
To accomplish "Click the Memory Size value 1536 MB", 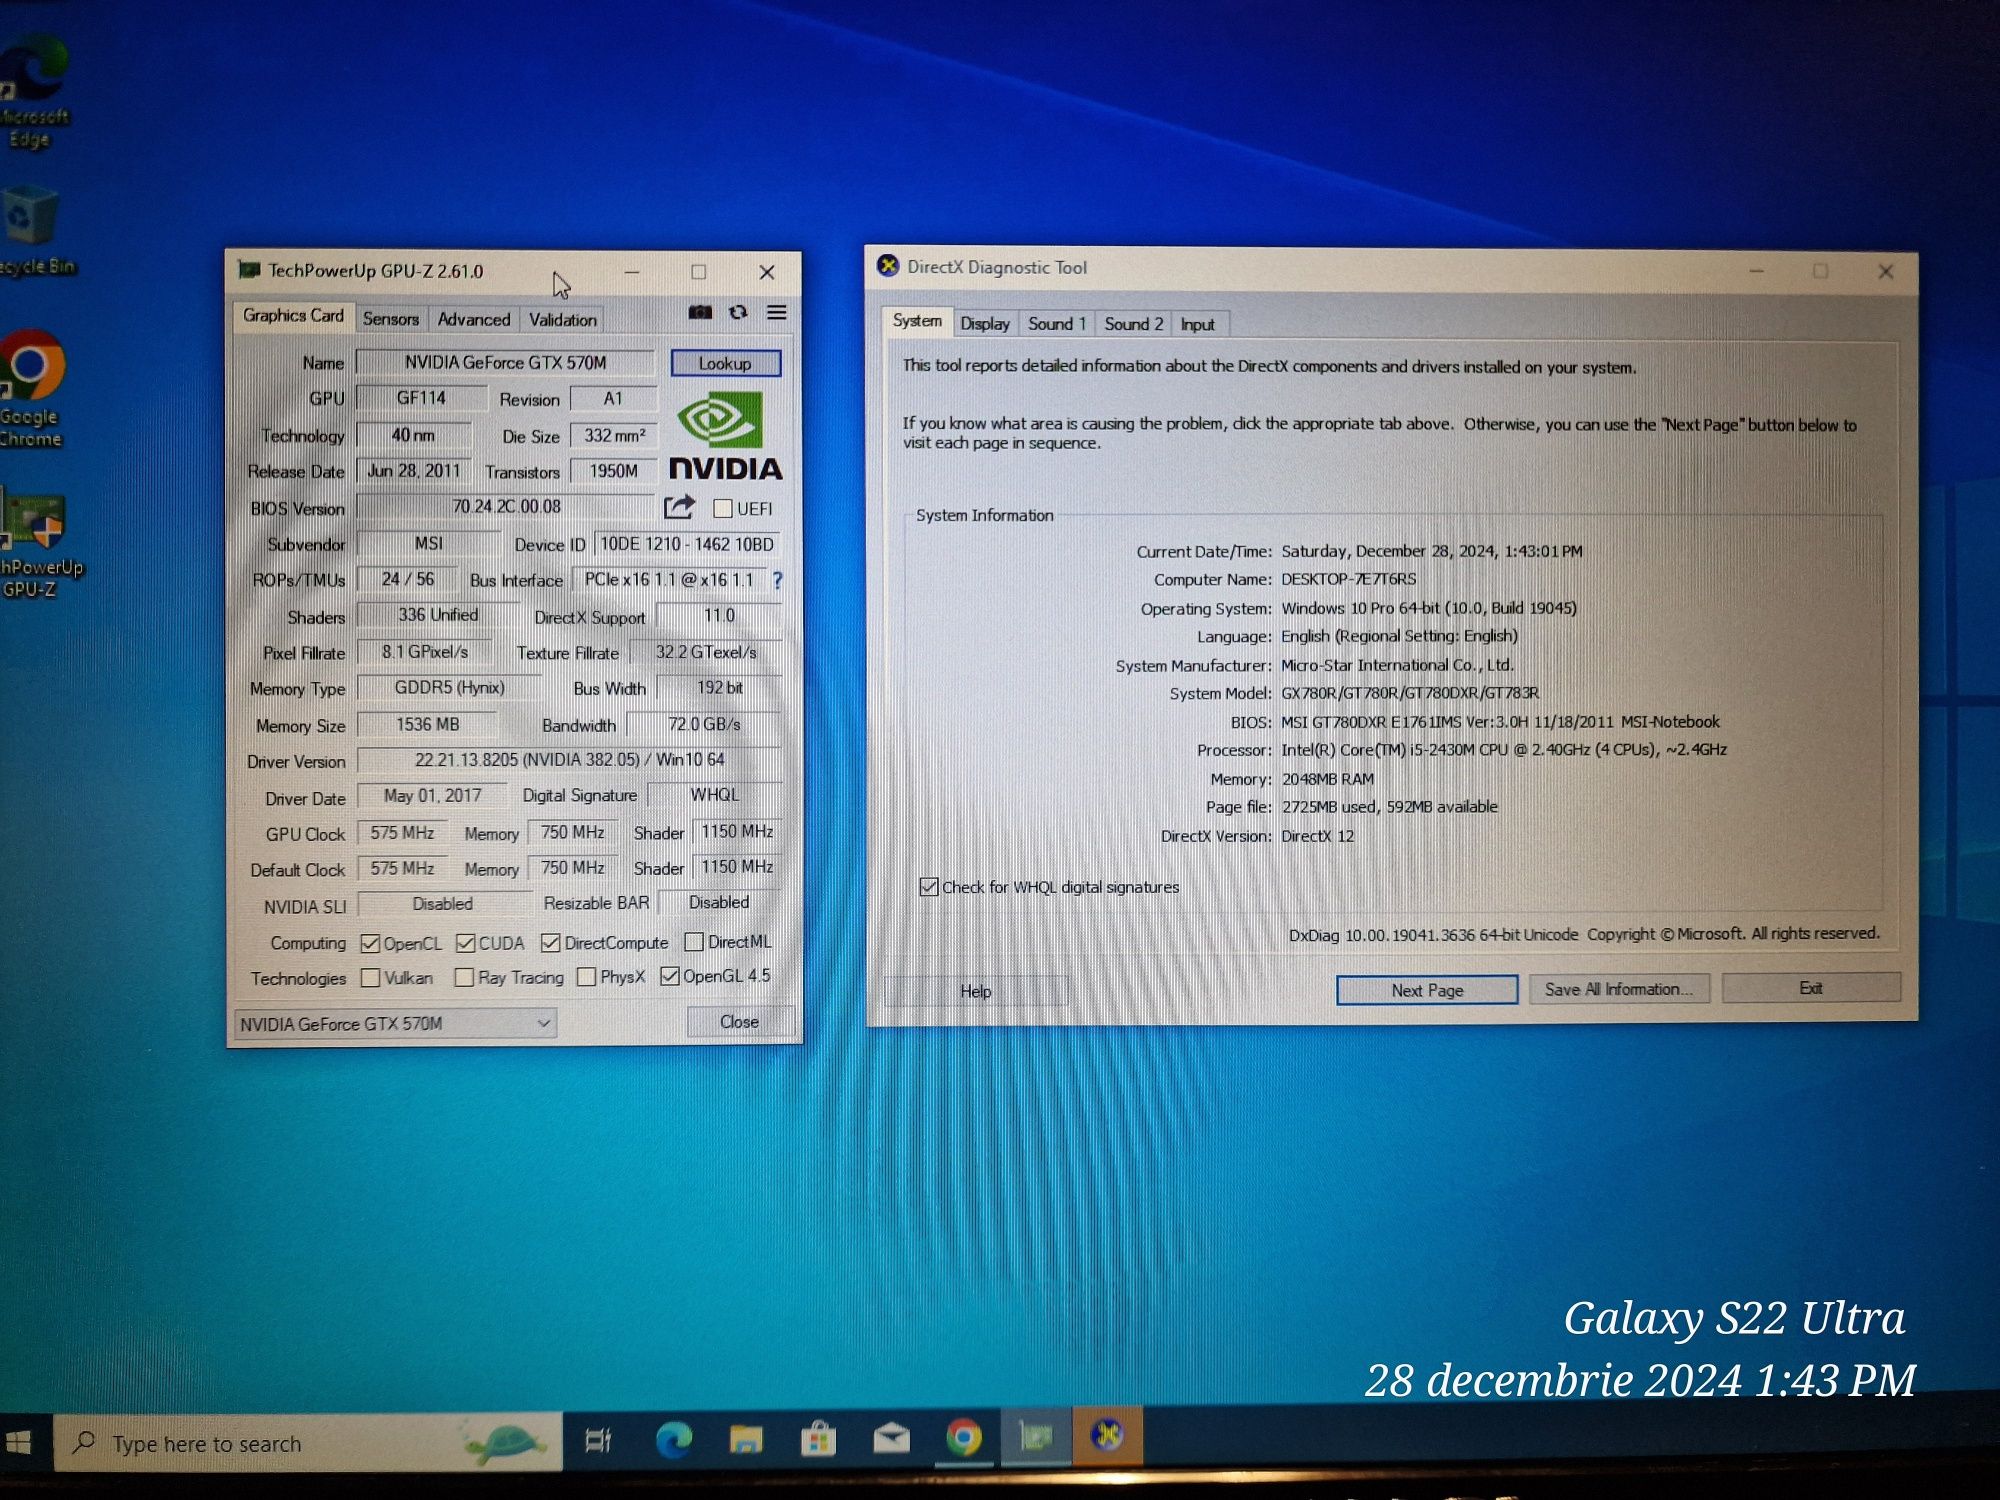I will click(x=427, y=724).
